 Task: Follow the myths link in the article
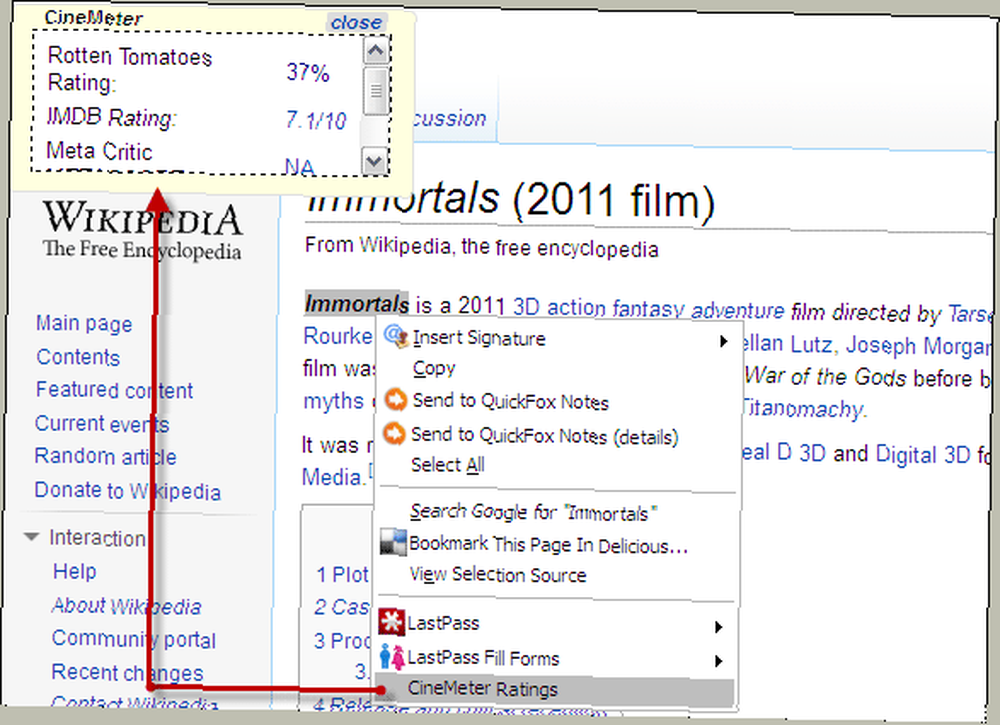(334, 401)
